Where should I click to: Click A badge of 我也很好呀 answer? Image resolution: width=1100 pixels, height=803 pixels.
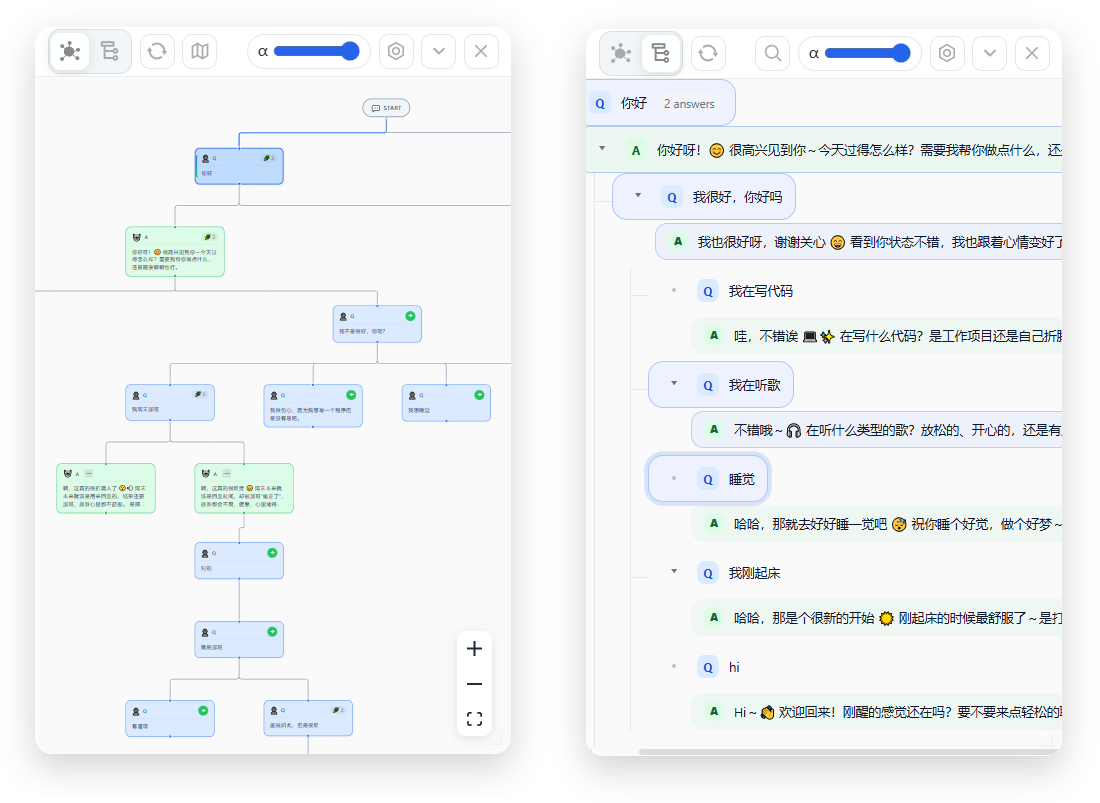point(678,242)
